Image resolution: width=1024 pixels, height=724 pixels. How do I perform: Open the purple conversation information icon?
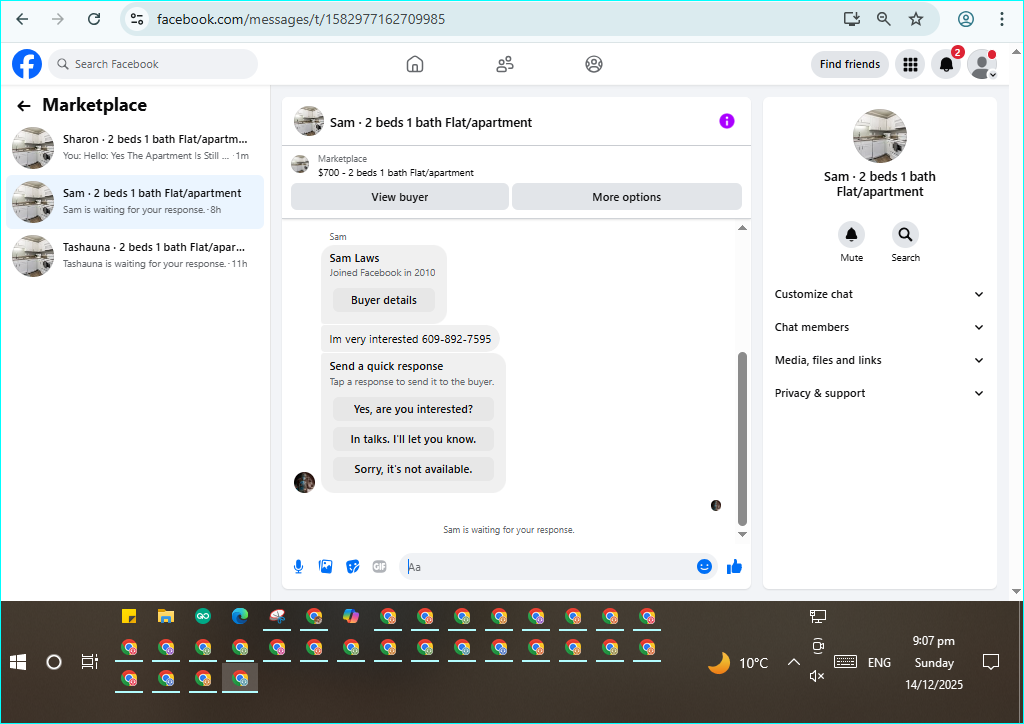click(727, 121)
